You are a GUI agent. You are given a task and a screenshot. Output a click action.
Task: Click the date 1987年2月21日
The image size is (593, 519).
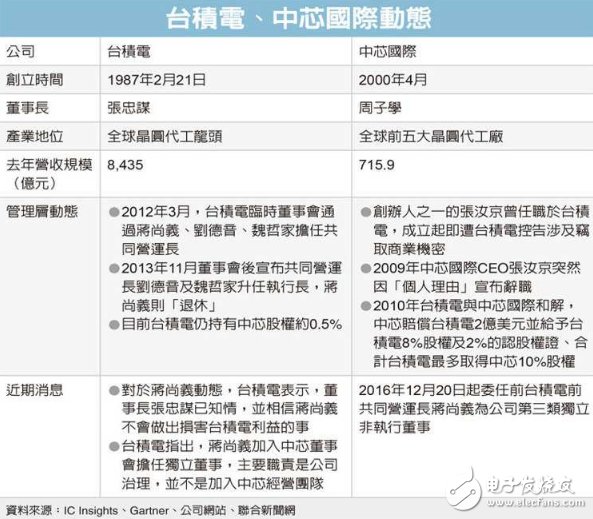point(157,80)
